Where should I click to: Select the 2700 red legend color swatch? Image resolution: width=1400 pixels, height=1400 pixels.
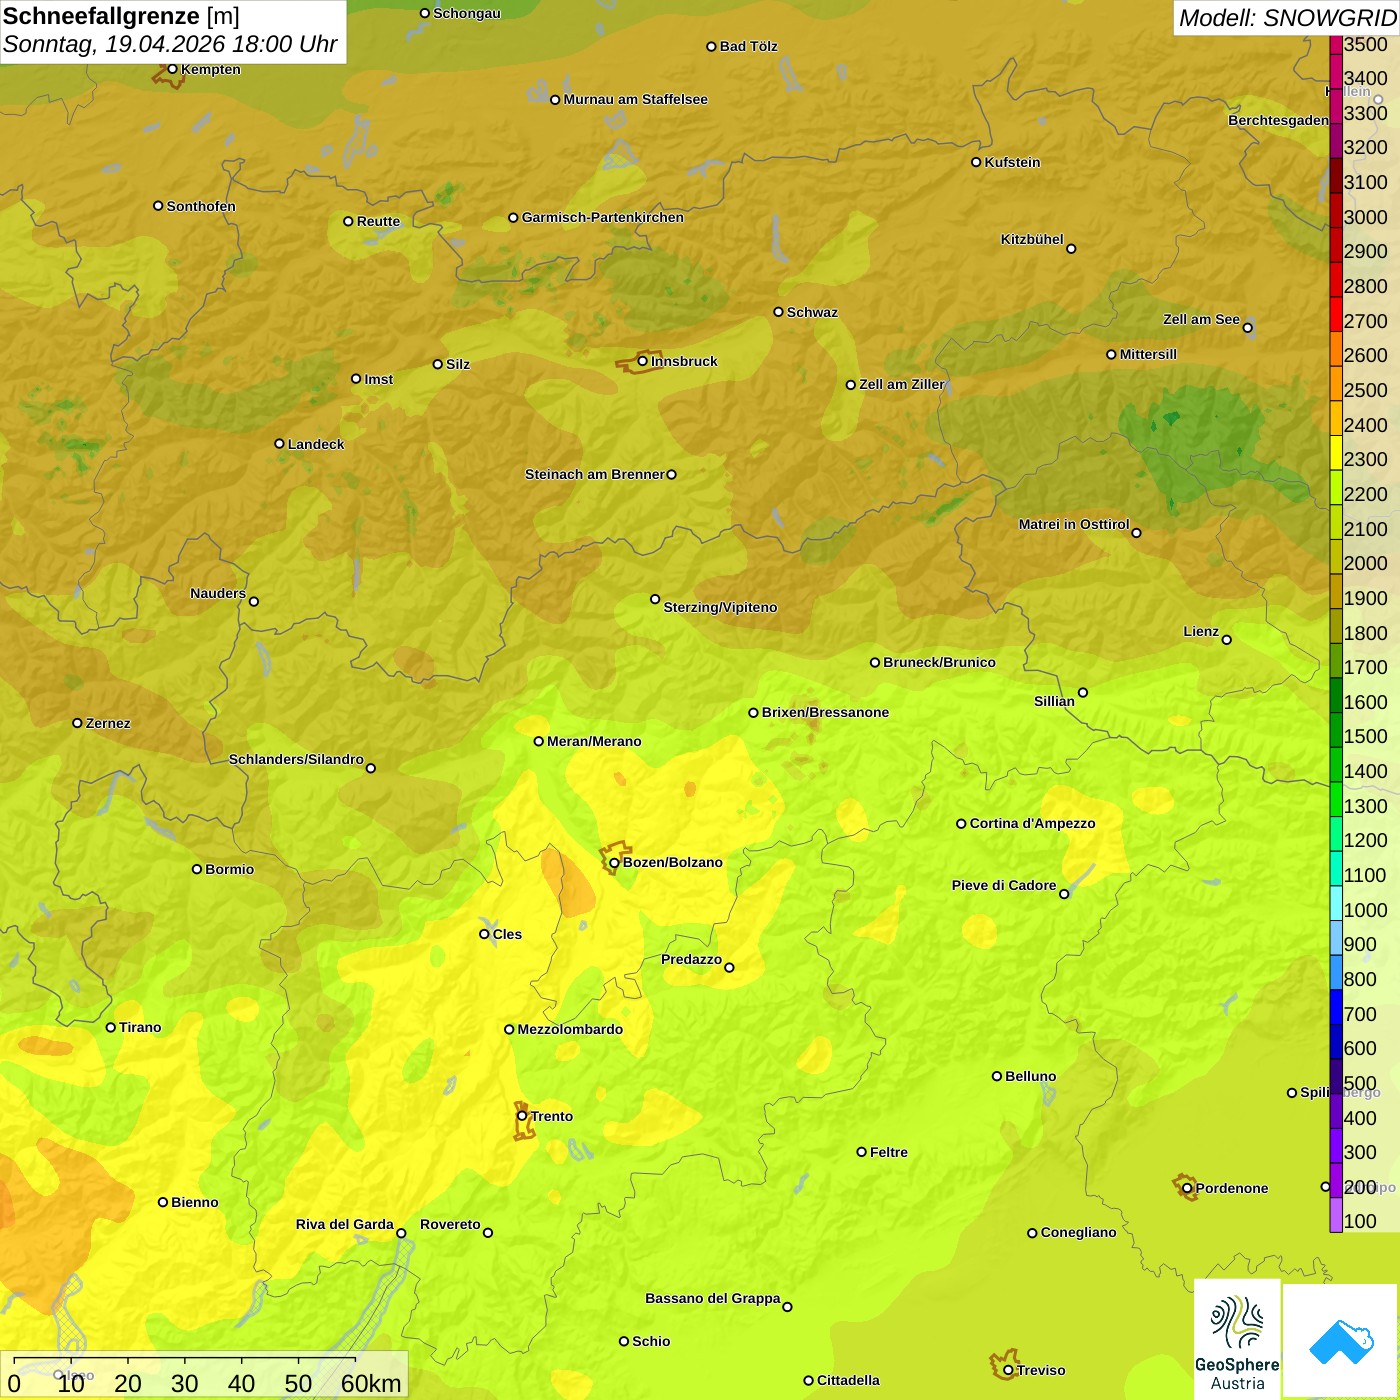point(1336,314)
